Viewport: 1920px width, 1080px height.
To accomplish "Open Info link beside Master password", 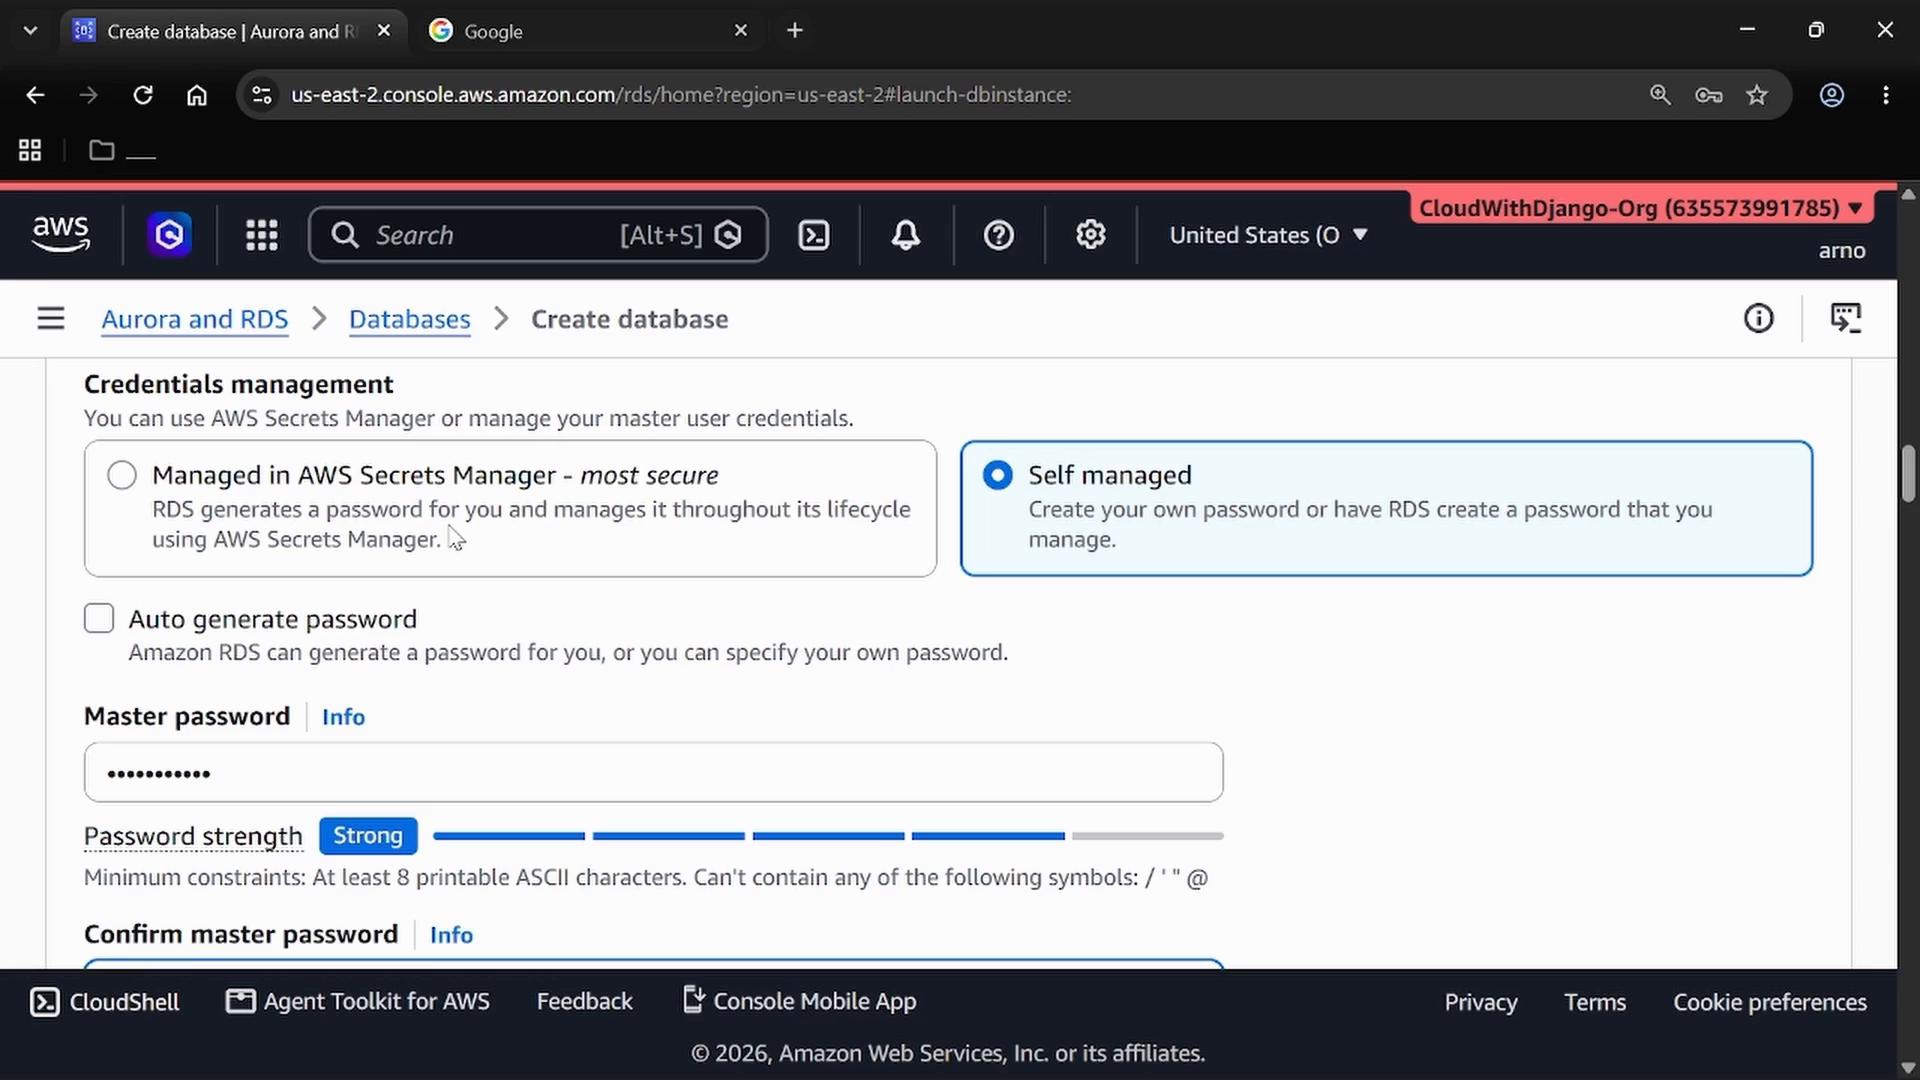I will pyautogui.click(x=343, y=717).
